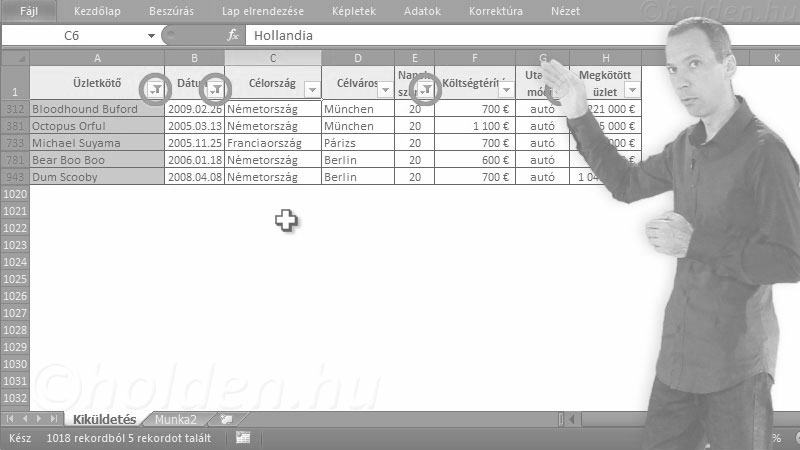Select the Bear Boo Boo cell
The width and height of the screenshot is (800, 450).
pos(97,160)
